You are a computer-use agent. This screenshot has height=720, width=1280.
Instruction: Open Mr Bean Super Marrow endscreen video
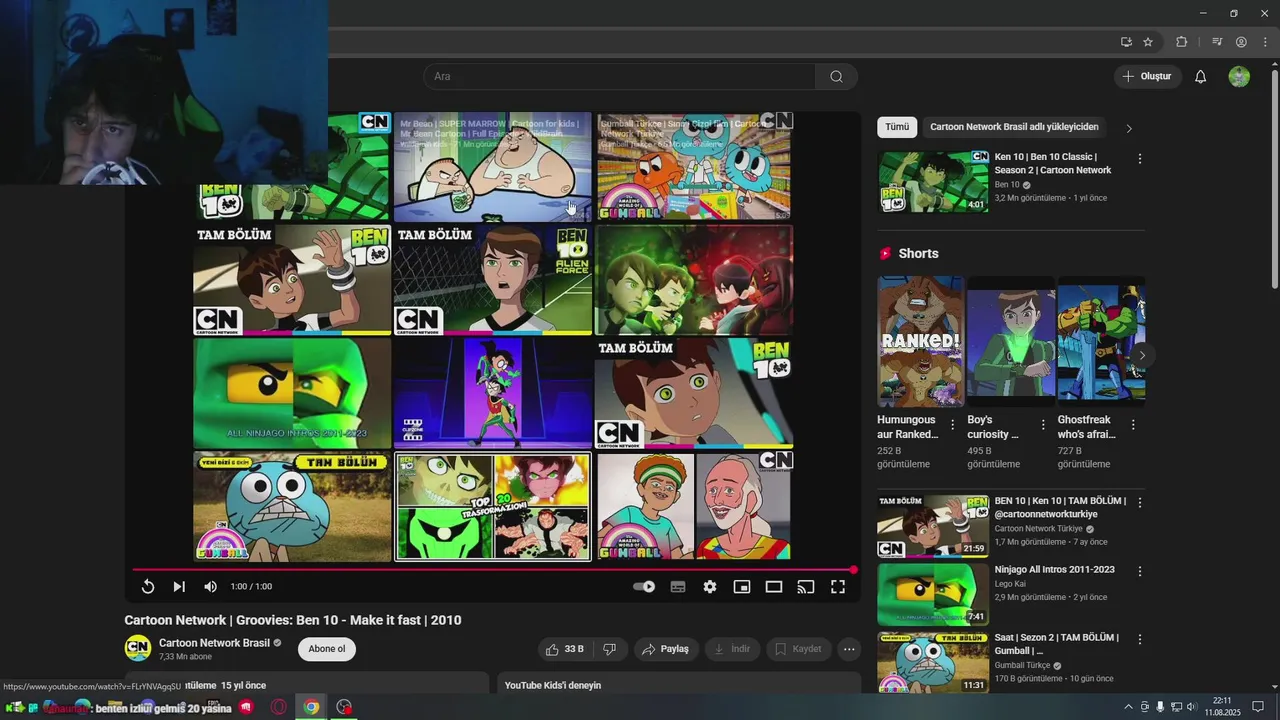493,166
